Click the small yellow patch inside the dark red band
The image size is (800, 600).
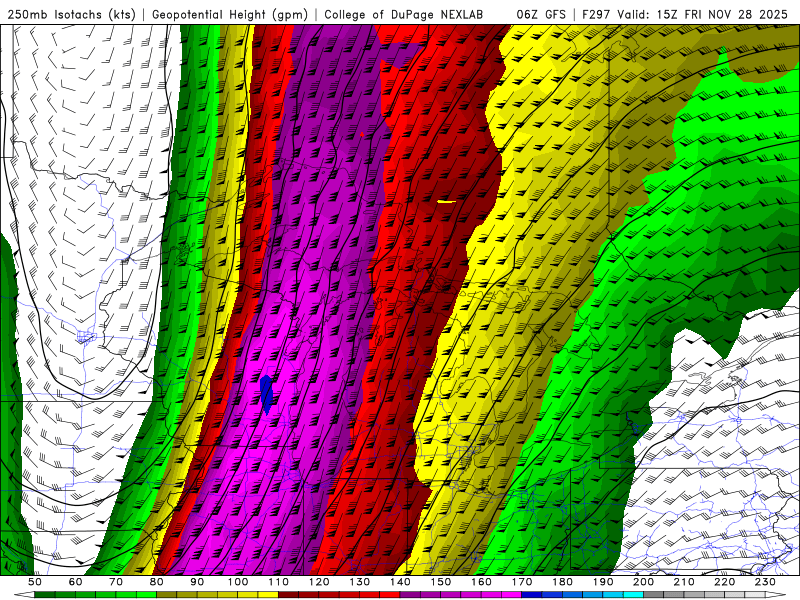point(446,202)
